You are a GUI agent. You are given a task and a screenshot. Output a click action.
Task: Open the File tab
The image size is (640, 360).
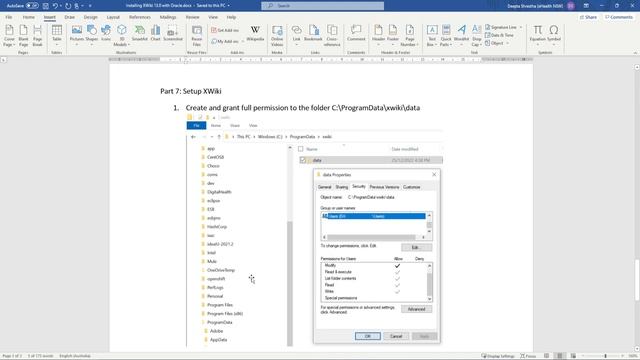point(9,17)
